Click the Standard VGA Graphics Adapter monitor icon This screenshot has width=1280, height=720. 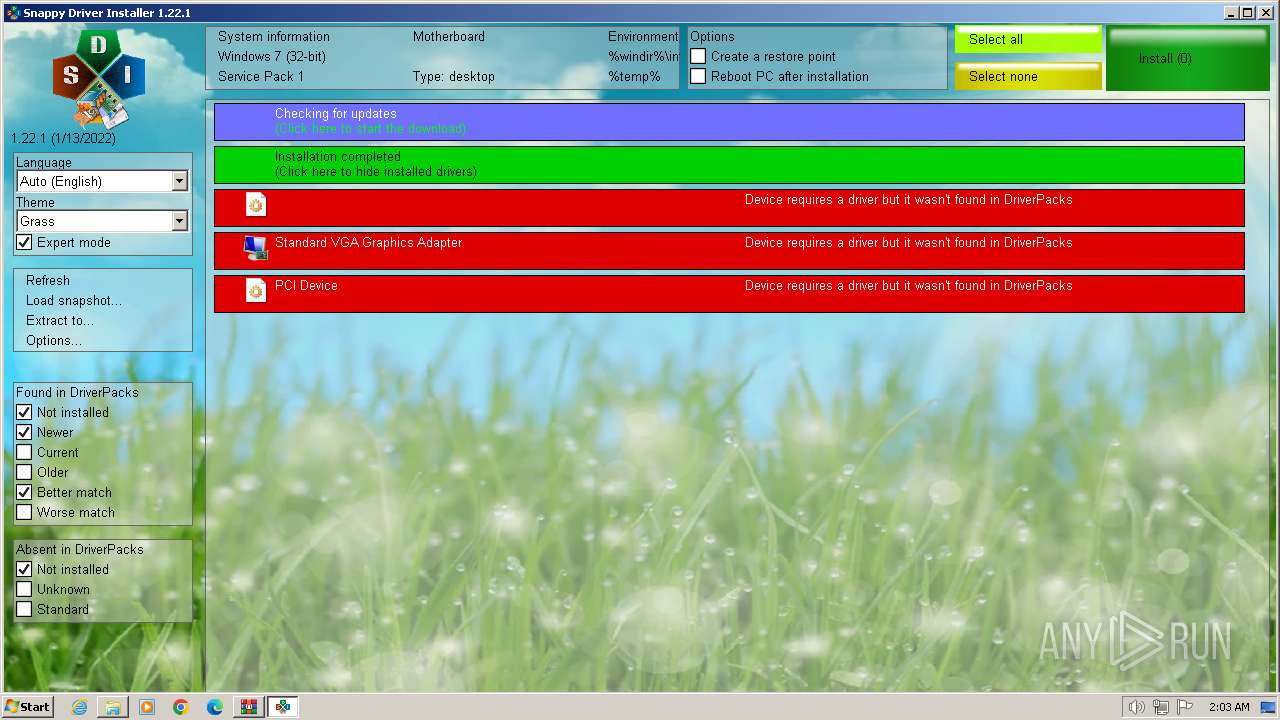click(x=256, y=248)
